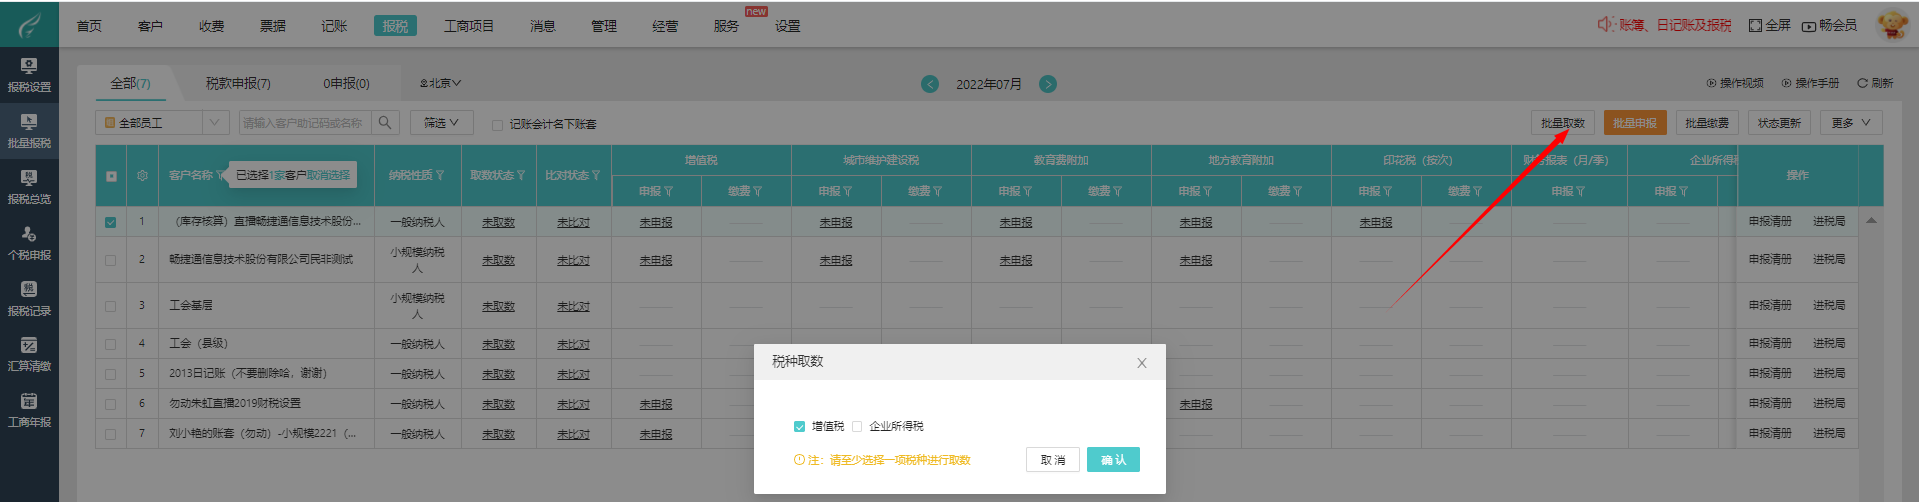Check the 企业所得税 checkbox
The height and width of the screenshot is (502, 1919).
click(857, 427)
